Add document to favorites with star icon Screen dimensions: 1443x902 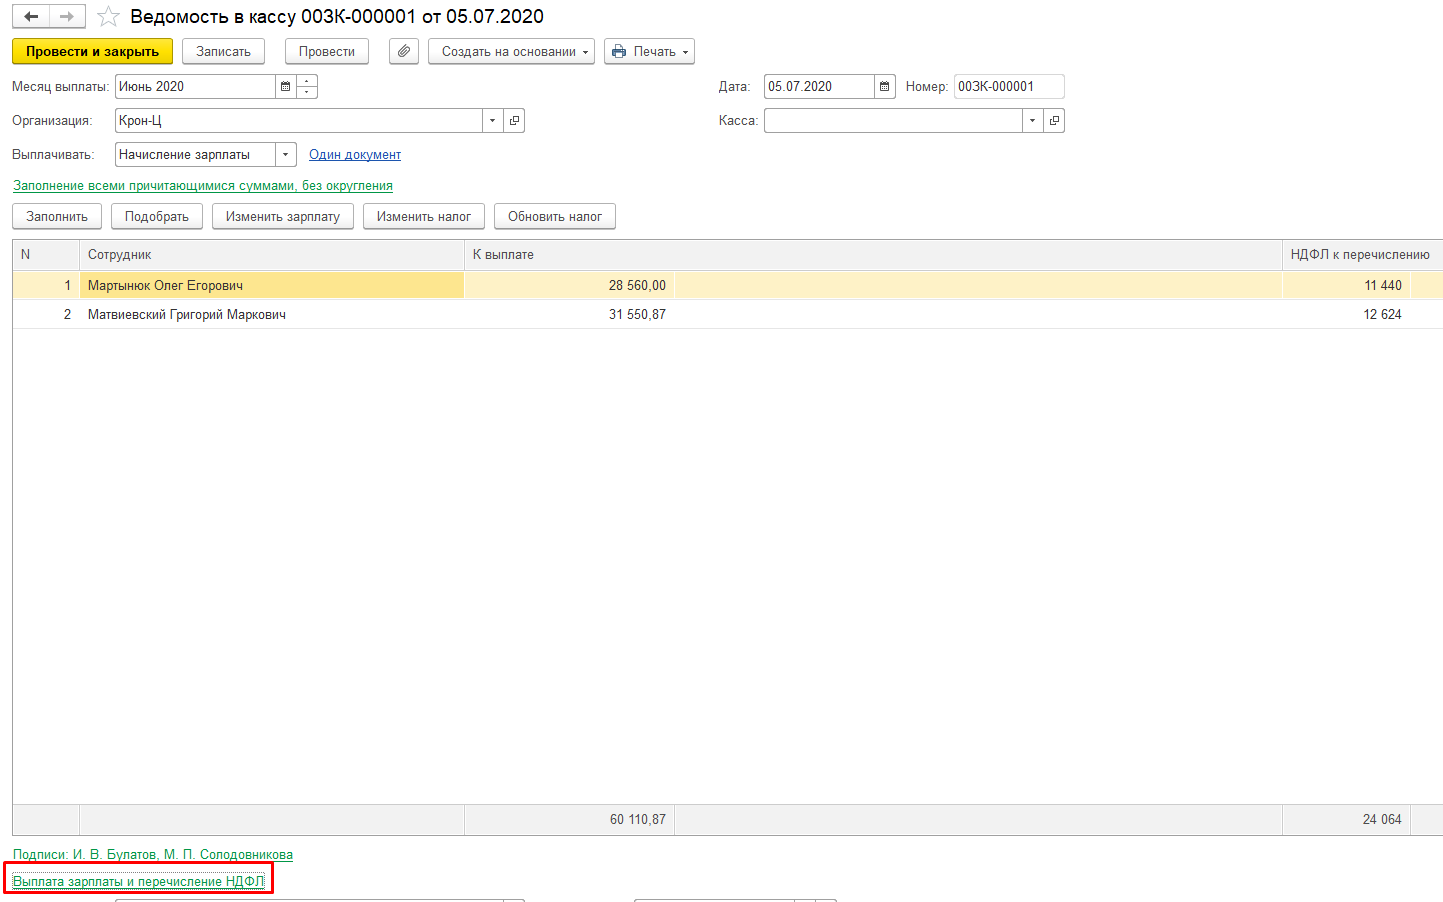click(x=108, y=17)
